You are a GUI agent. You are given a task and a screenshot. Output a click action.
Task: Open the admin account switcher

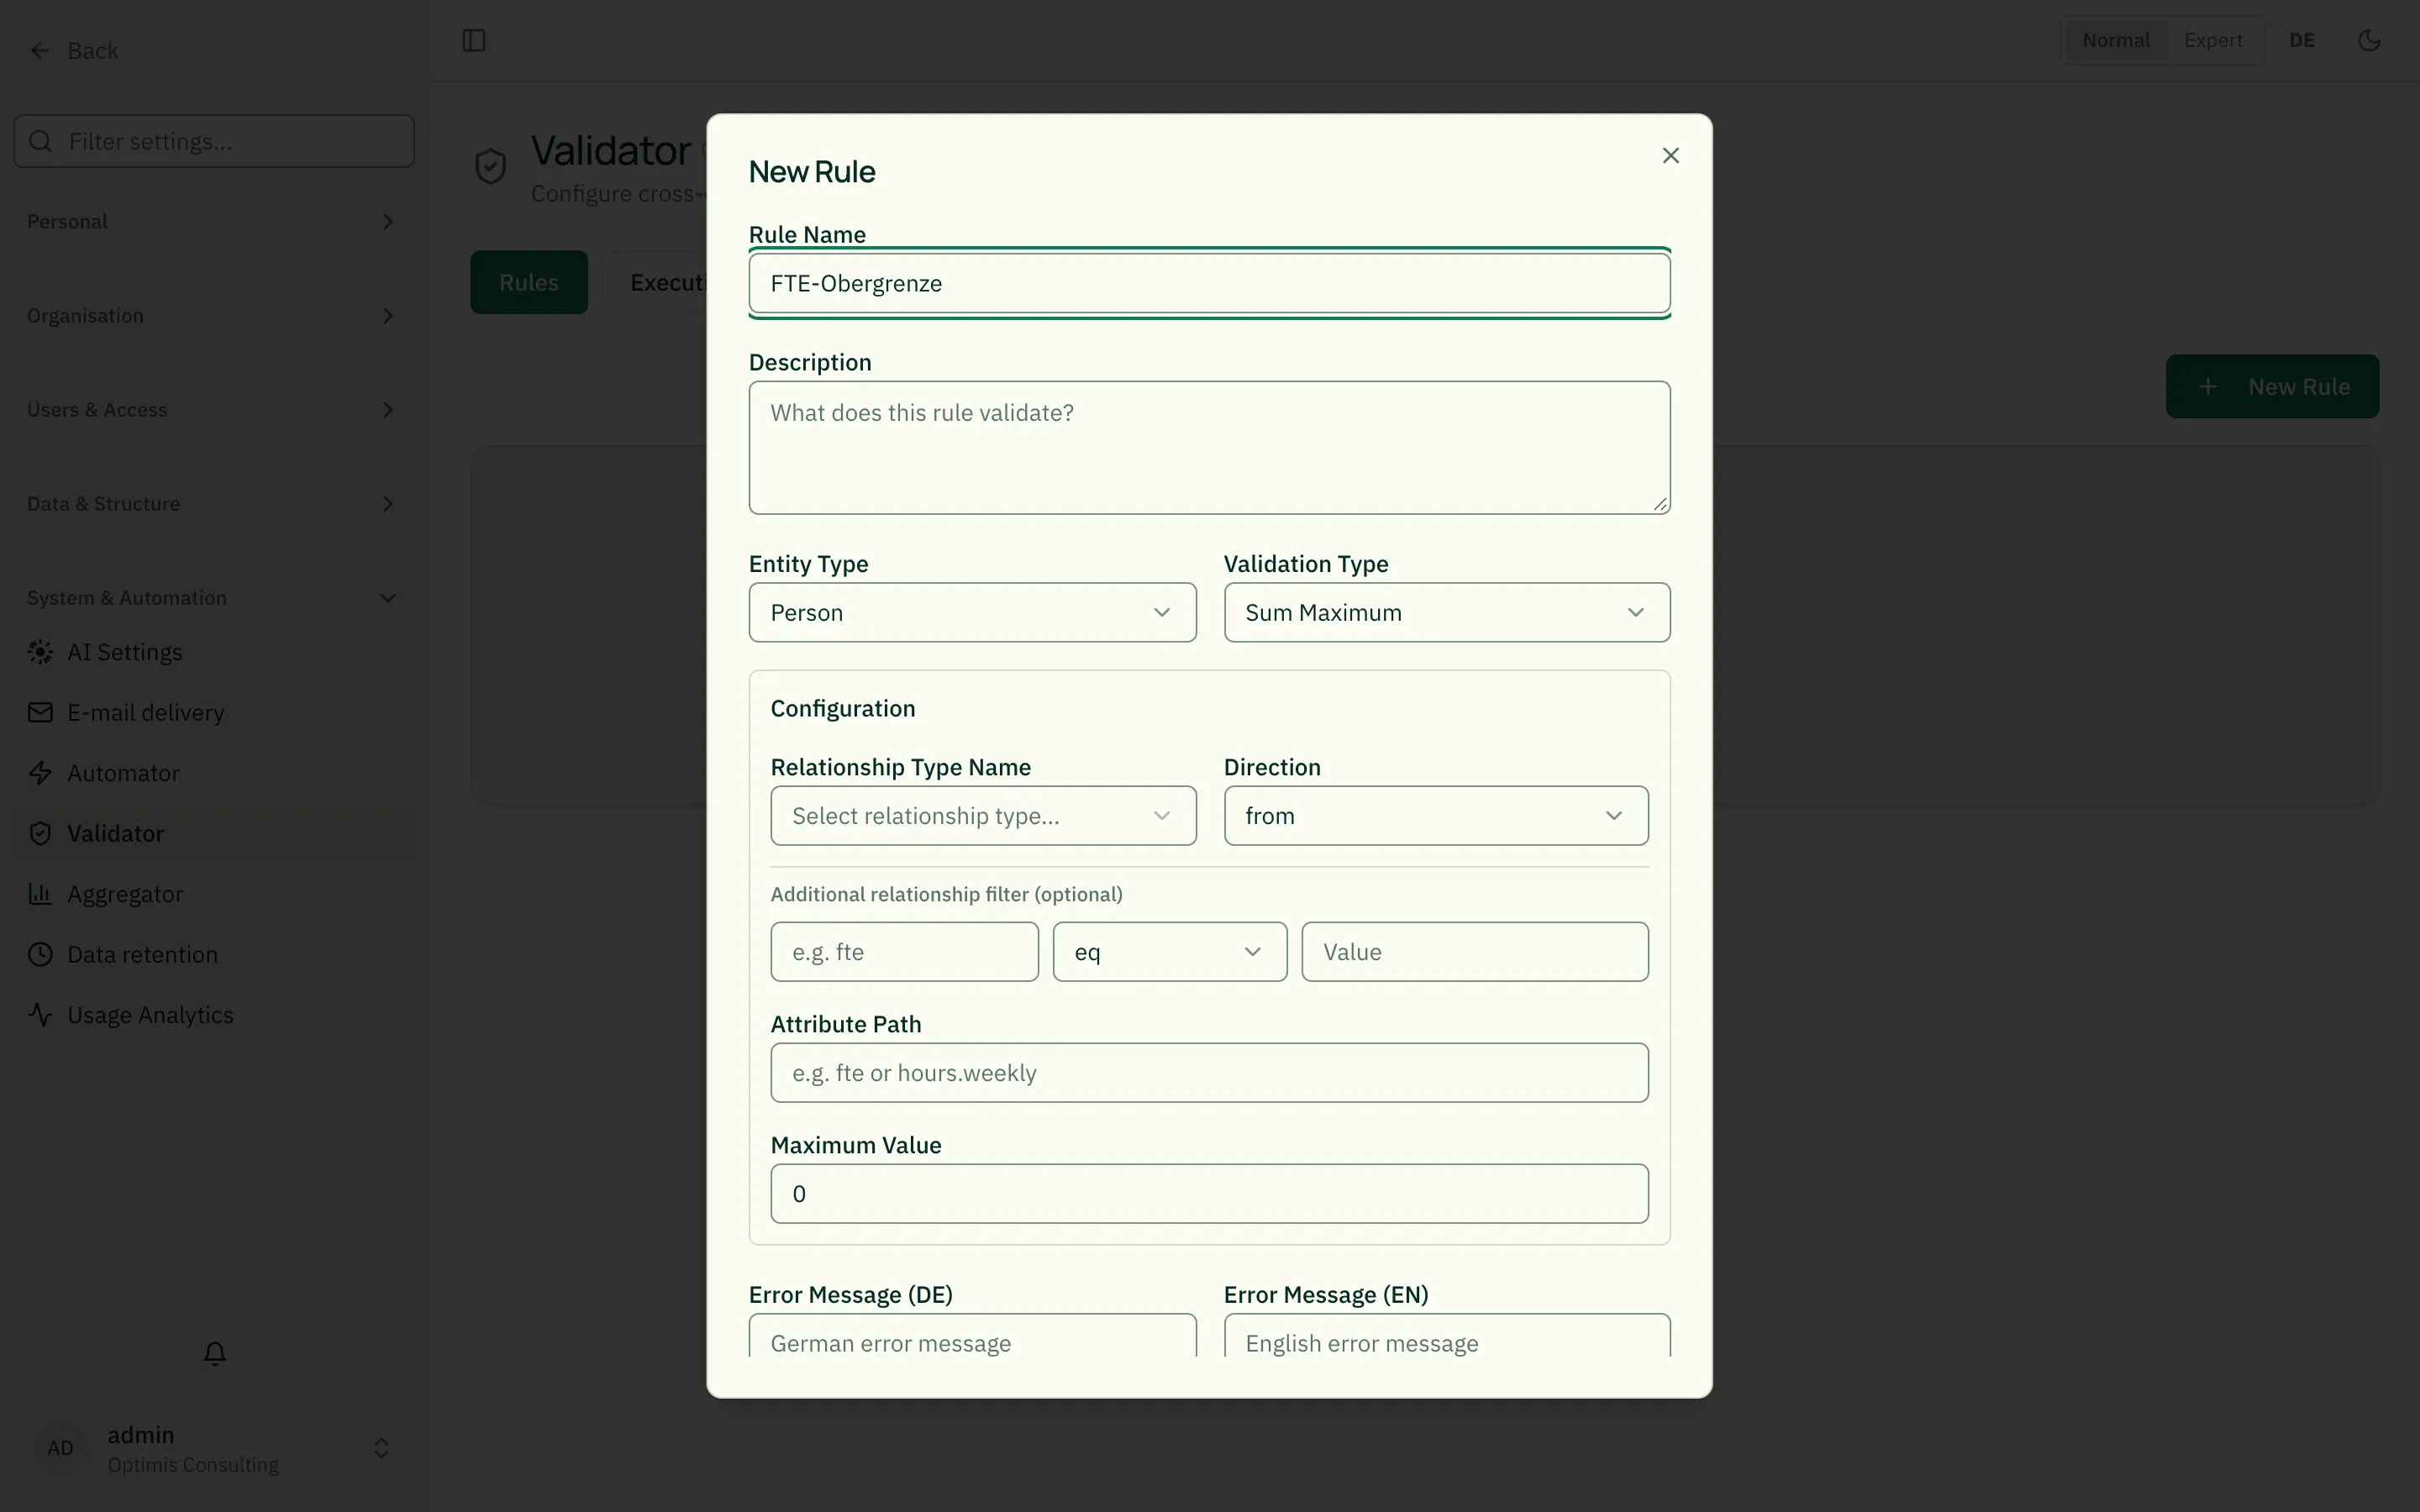coord(214,1448)
